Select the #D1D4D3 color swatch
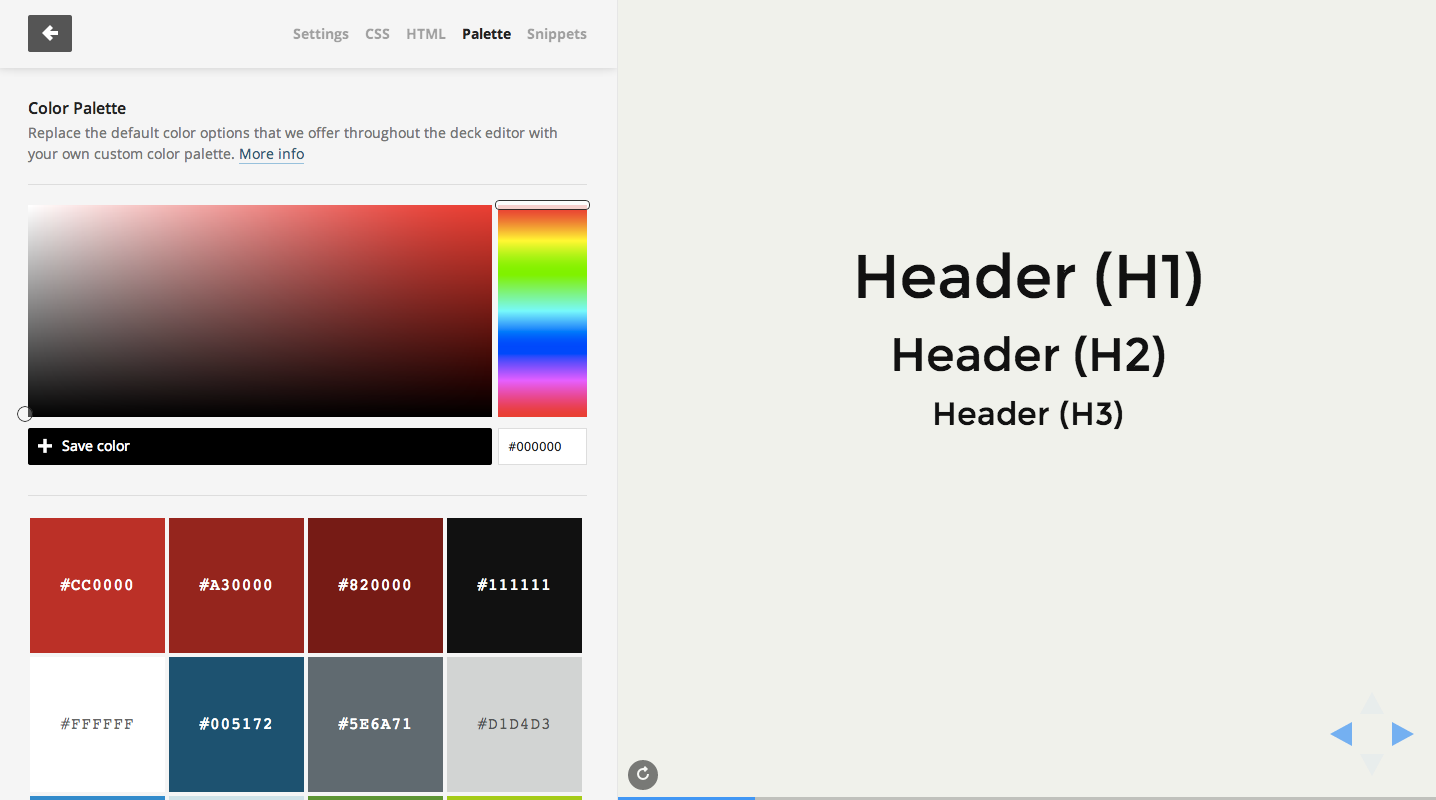 [x=514, y=724]
